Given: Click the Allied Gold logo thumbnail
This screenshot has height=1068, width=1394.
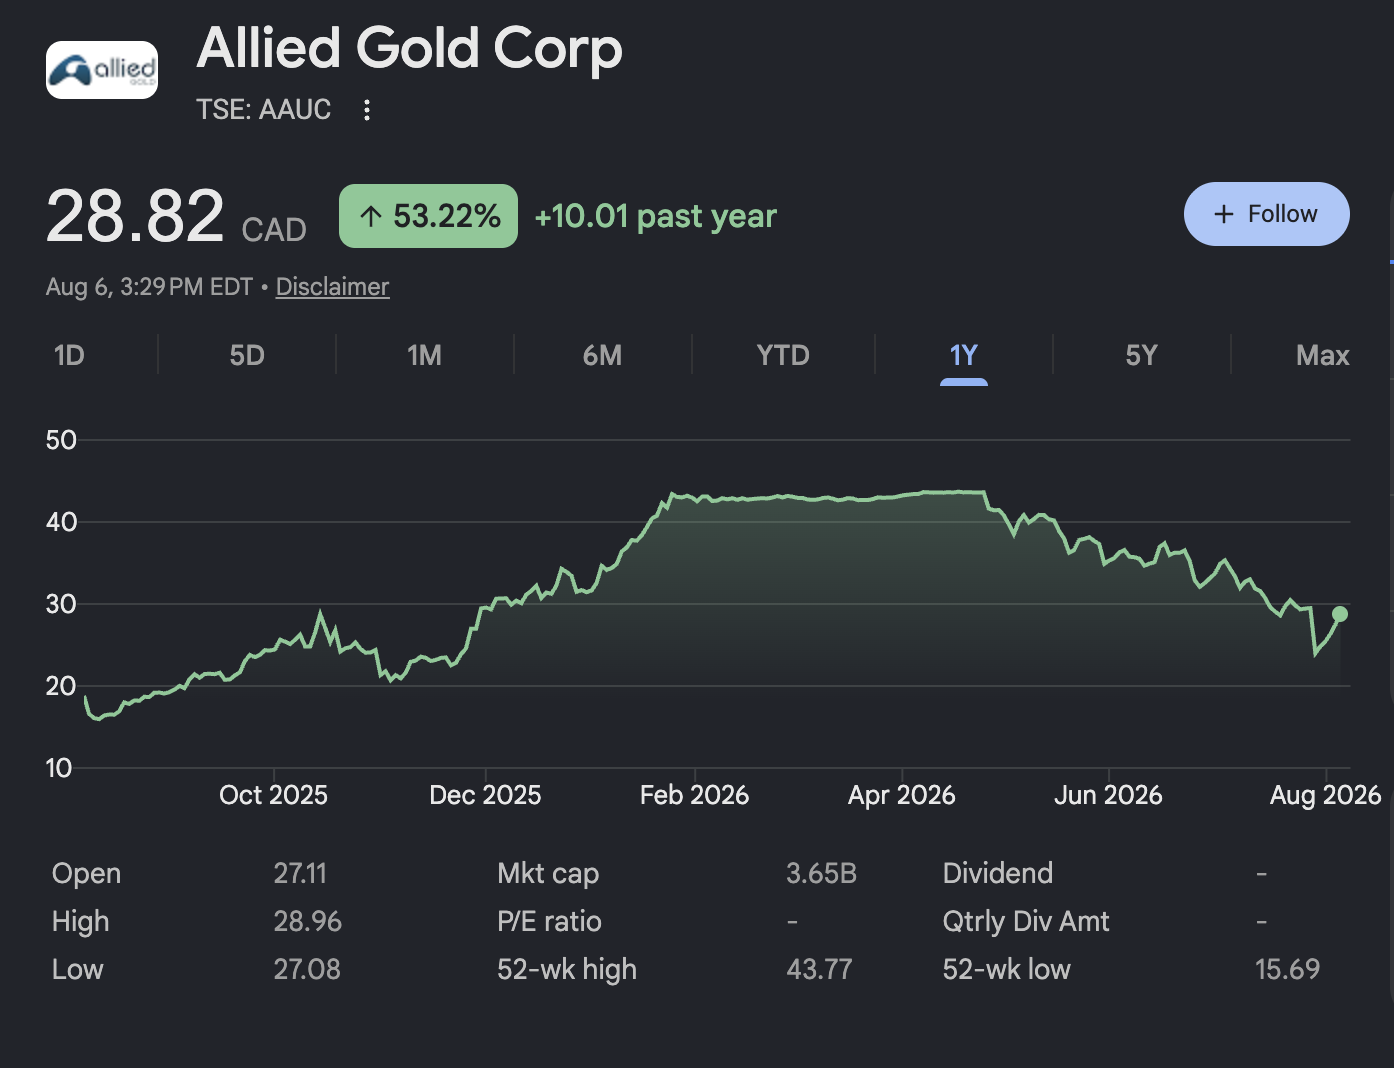Looking at the screenshot, I should pyautogui.click(x=102, y=70).
